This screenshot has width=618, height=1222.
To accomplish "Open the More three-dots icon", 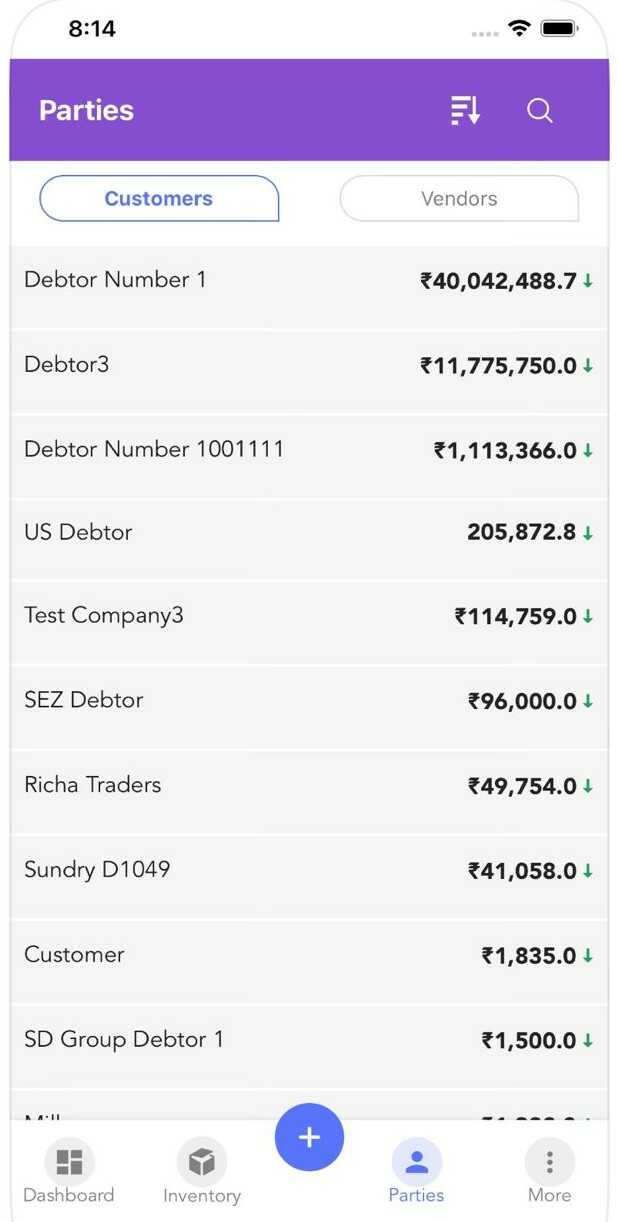I will coord(549,1162).
